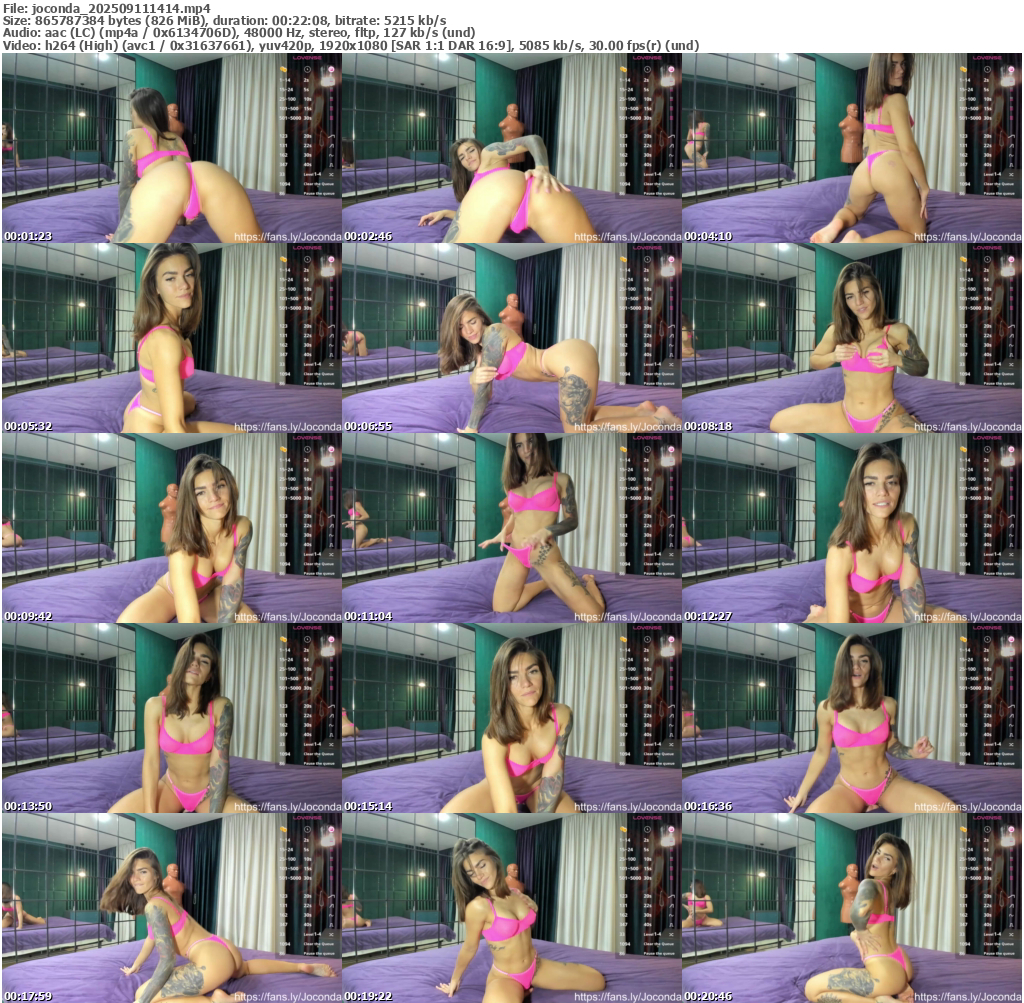This screenshot has height=1003, width=1024.
Task: Click the 'Size: 865787384 bytes' info line
Action: point(225,20)
